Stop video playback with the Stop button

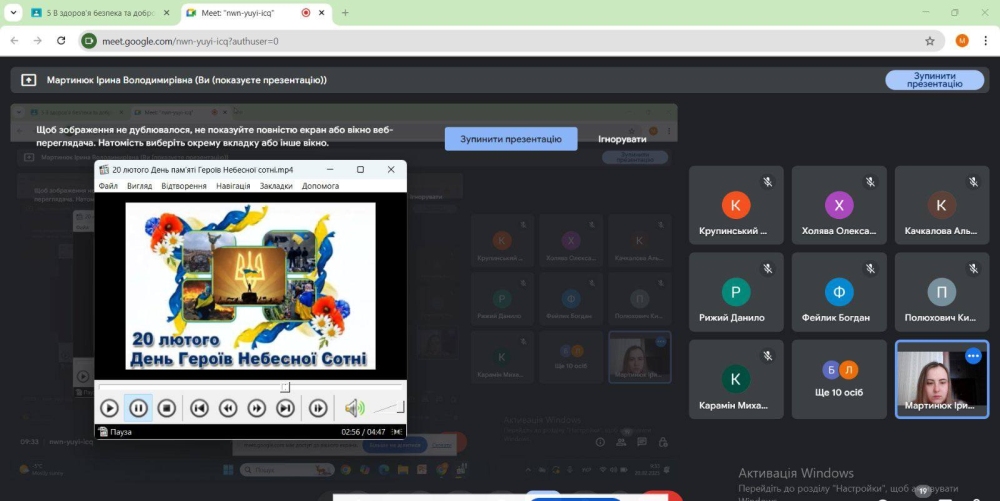coord(167,408)
